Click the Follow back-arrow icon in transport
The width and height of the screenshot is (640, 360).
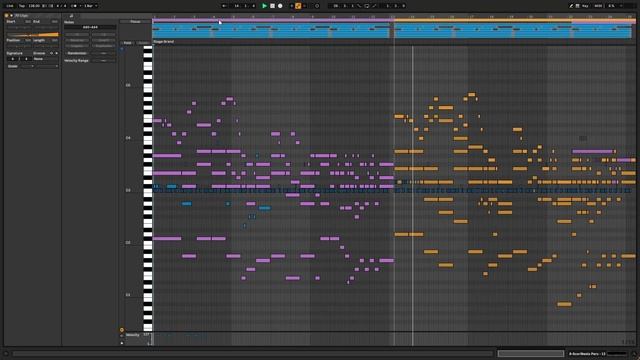coord(224,6)
